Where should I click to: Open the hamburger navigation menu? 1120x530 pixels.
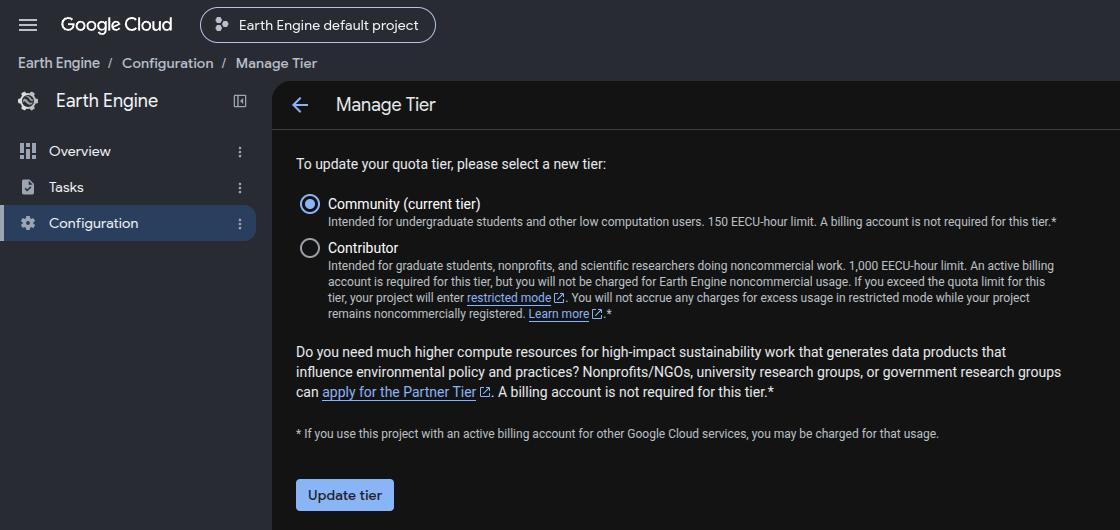28,25
